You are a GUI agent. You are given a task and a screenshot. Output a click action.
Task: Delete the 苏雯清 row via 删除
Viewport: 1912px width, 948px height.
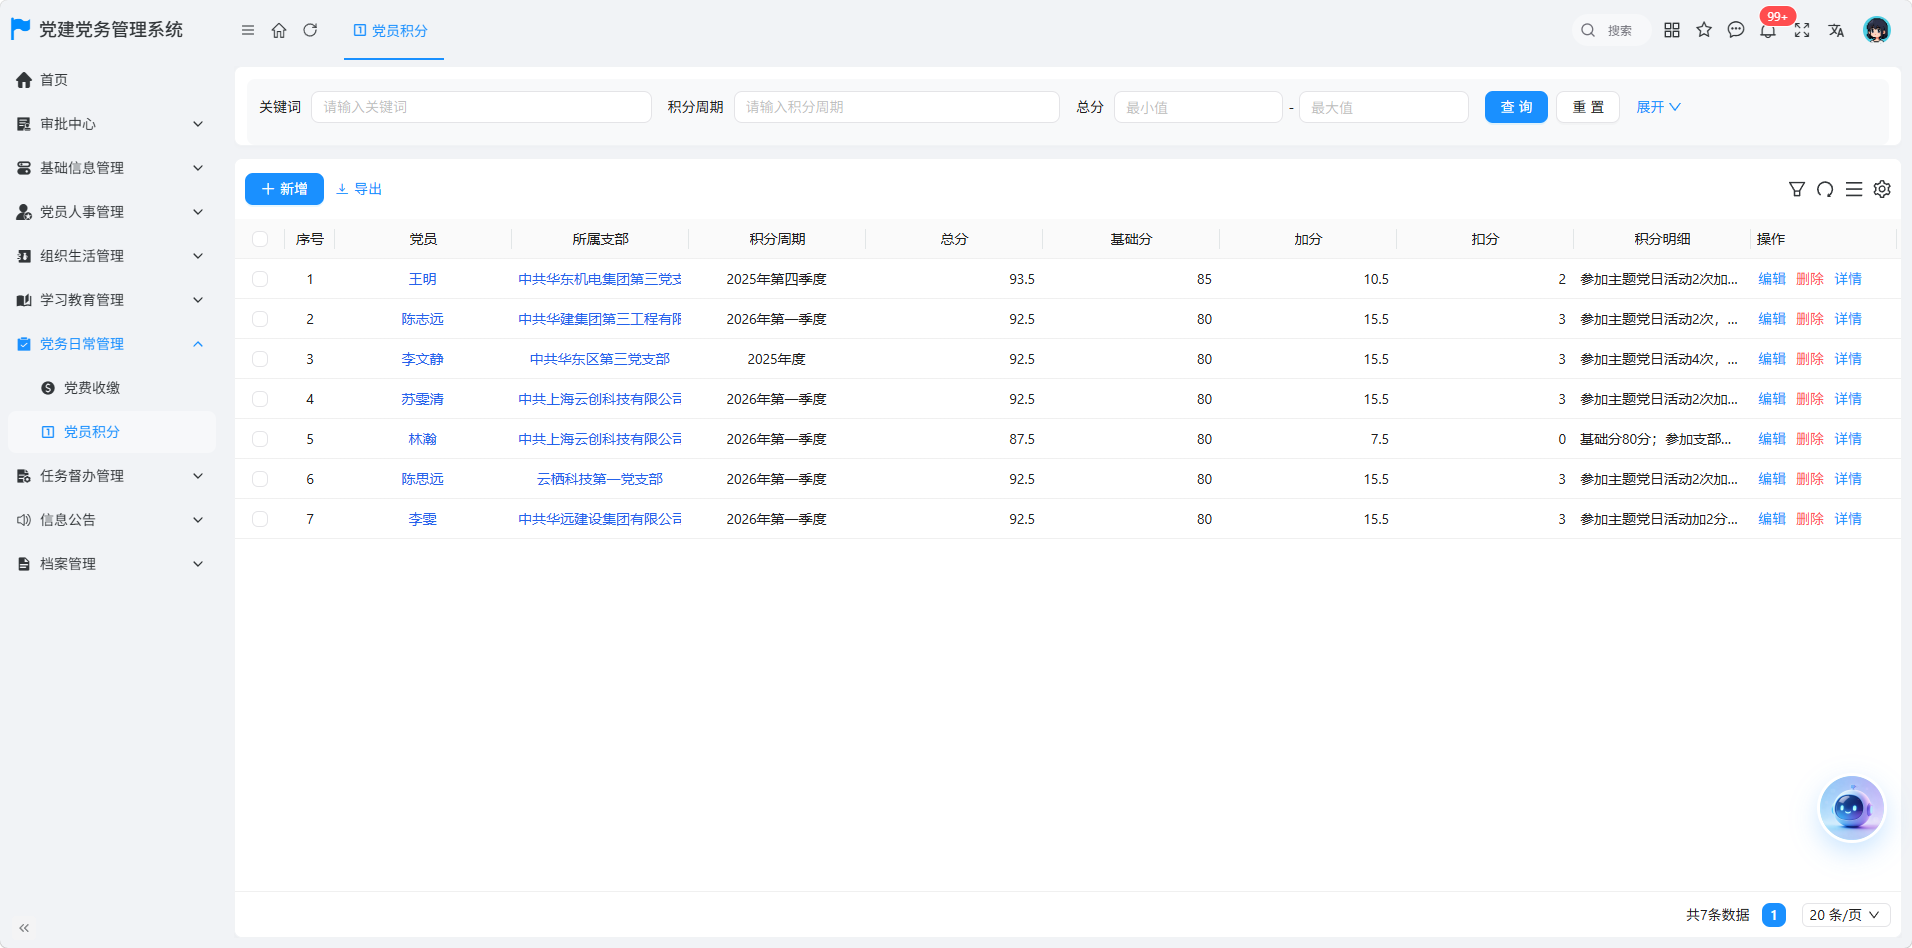click(1810, 399)
